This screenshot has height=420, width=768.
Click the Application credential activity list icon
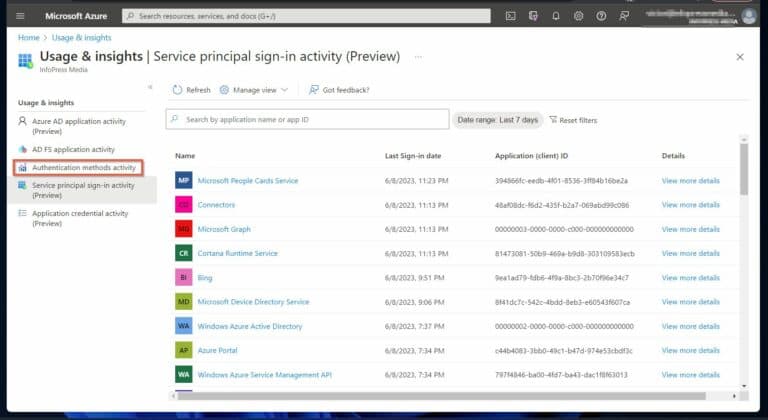coord(23,213)
